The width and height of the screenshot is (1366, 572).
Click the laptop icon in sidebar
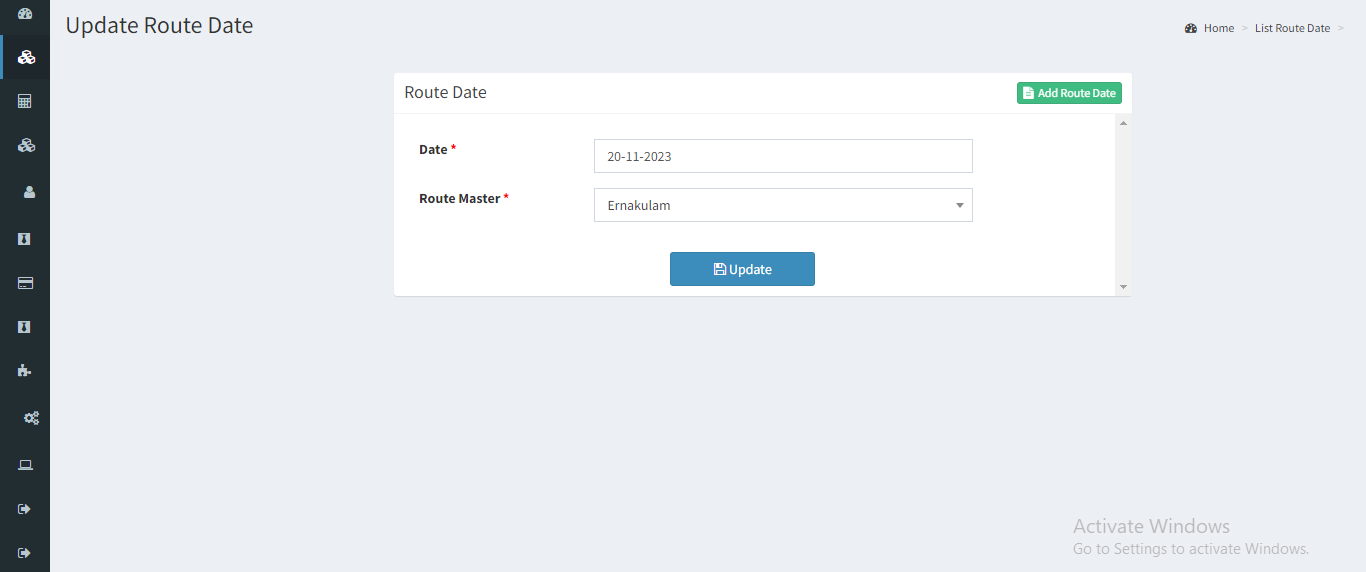pos(26,465)
